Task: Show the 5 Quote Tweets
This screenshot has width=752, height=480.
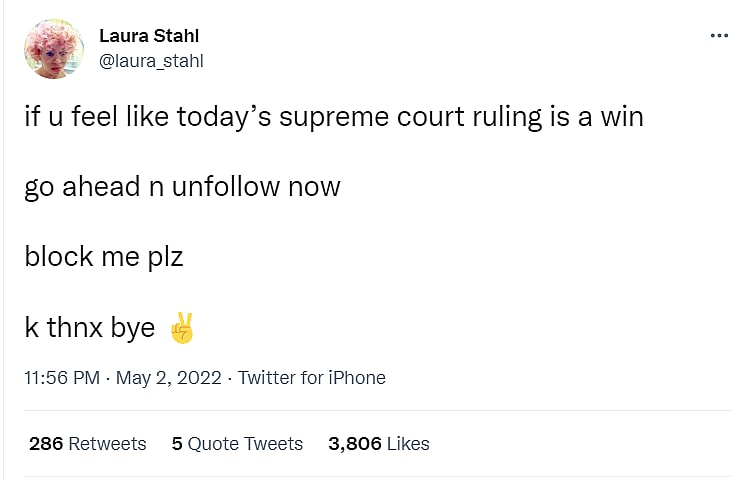Action: 237,444
